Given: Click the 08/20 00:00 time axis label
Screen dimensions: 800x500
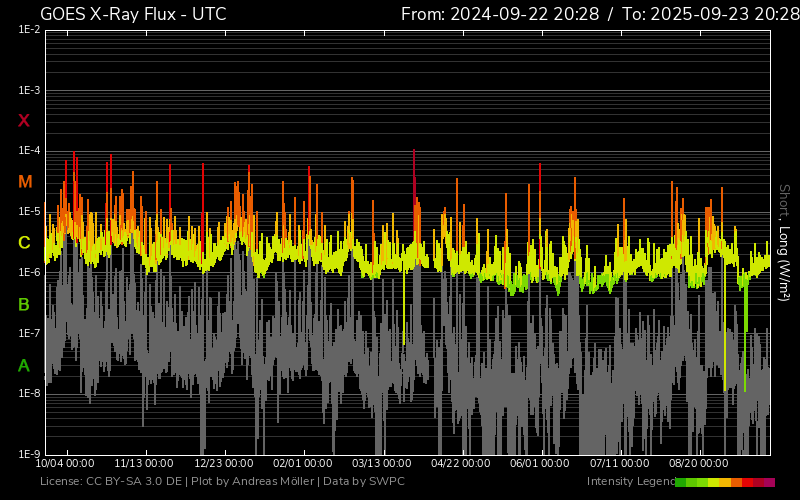Looking at the screenshot, I should click(698, 464).
